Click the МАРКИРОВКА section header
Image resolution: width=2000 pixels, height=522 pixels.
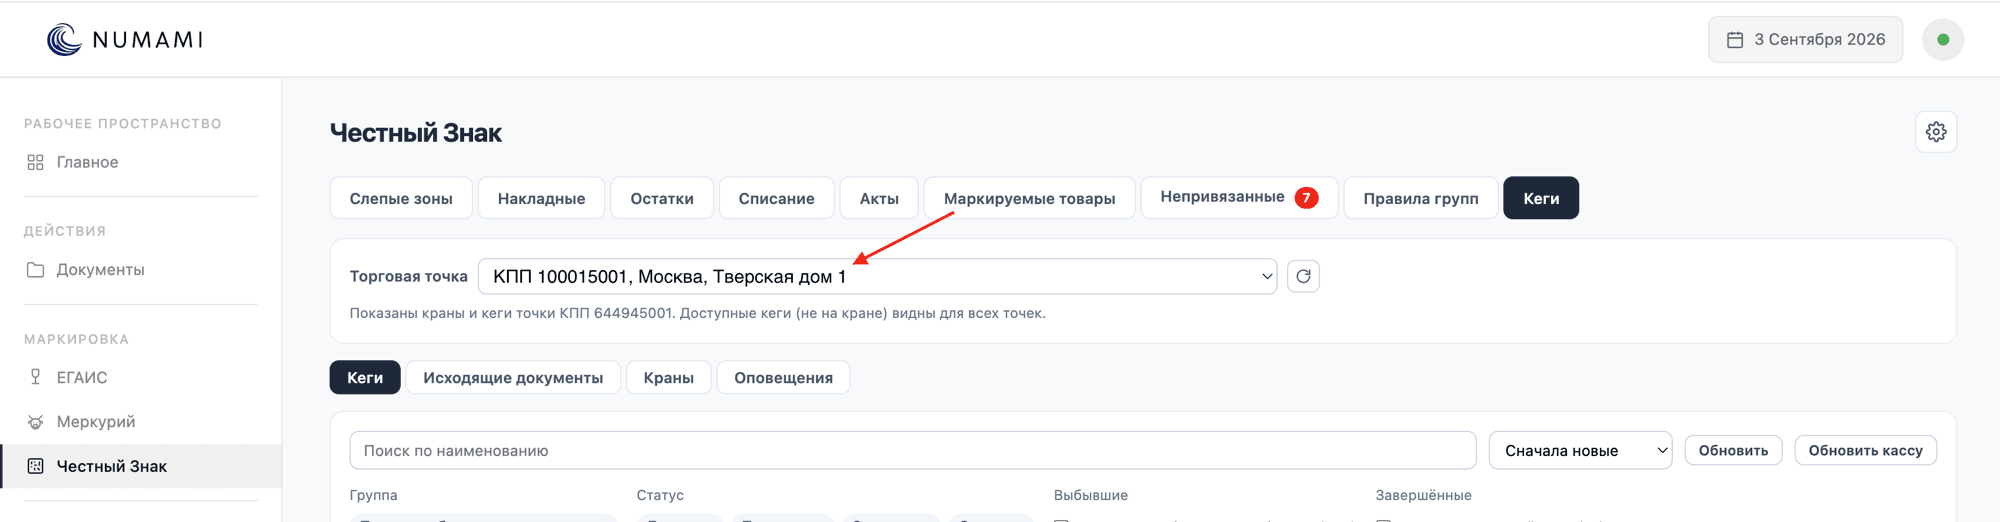coord(76,339)
